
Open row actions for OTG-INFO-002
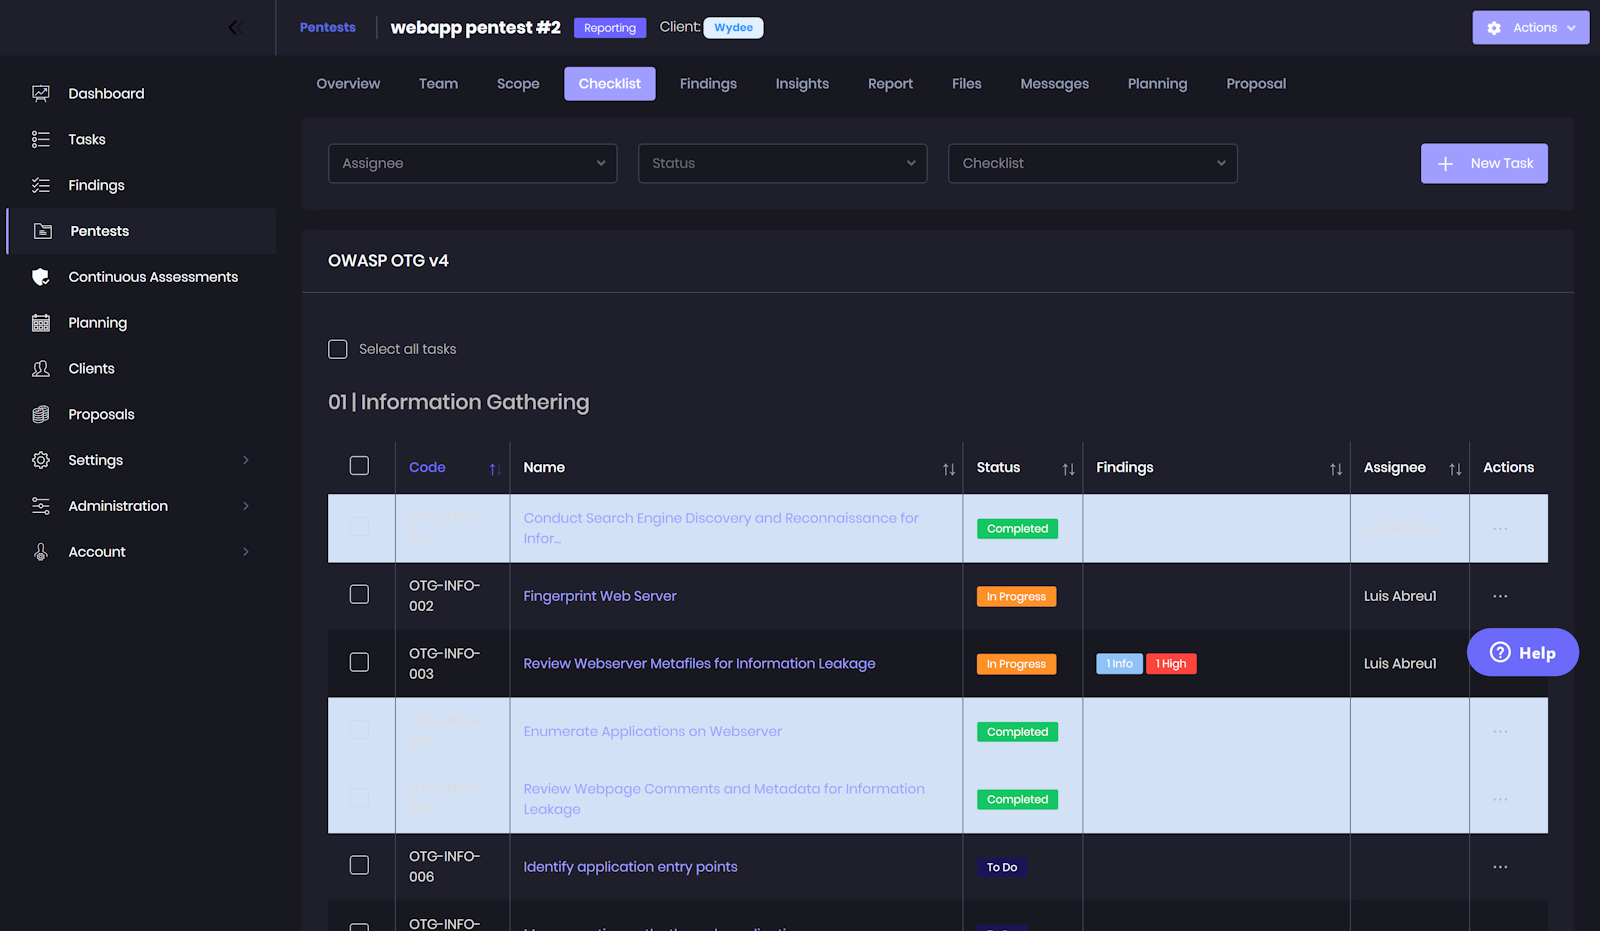(x=1500, y=596)
